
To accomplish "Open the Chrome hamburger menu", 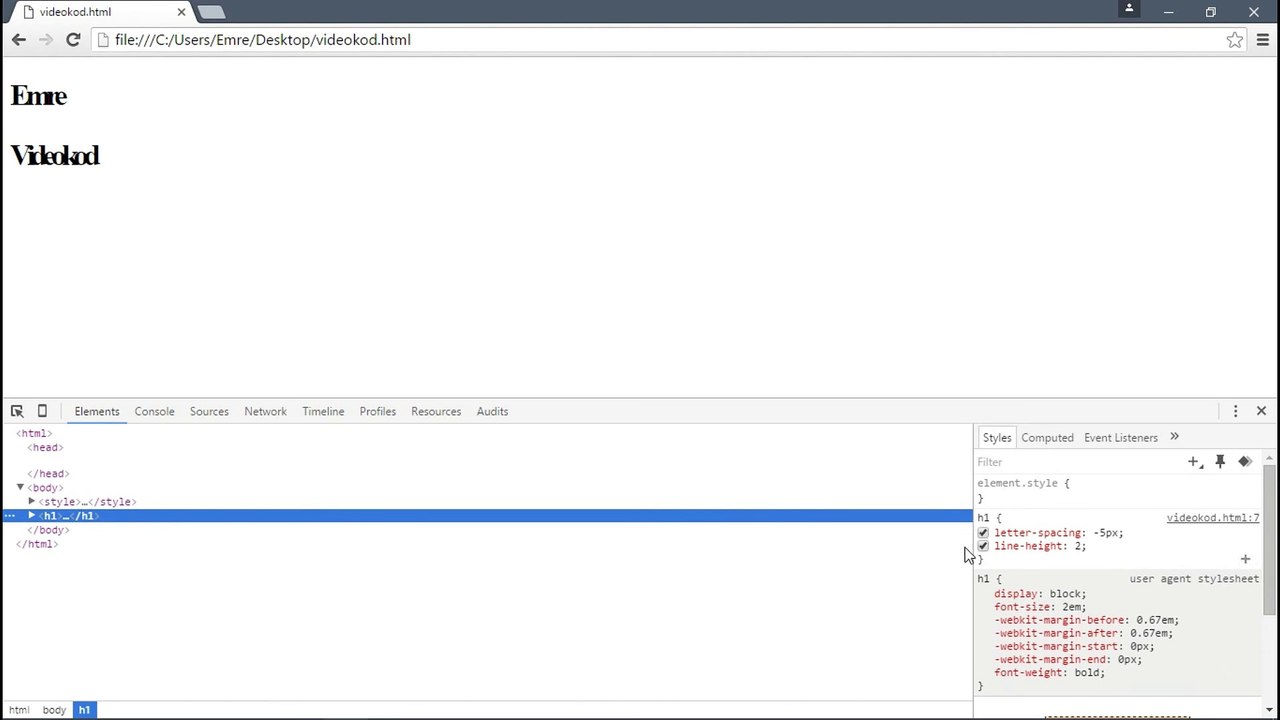I will tap(1262, 40).
